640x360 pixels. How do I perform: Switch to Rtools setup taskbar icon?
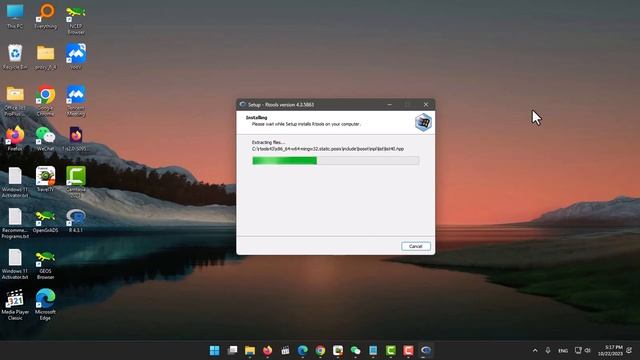coord(426,350)
